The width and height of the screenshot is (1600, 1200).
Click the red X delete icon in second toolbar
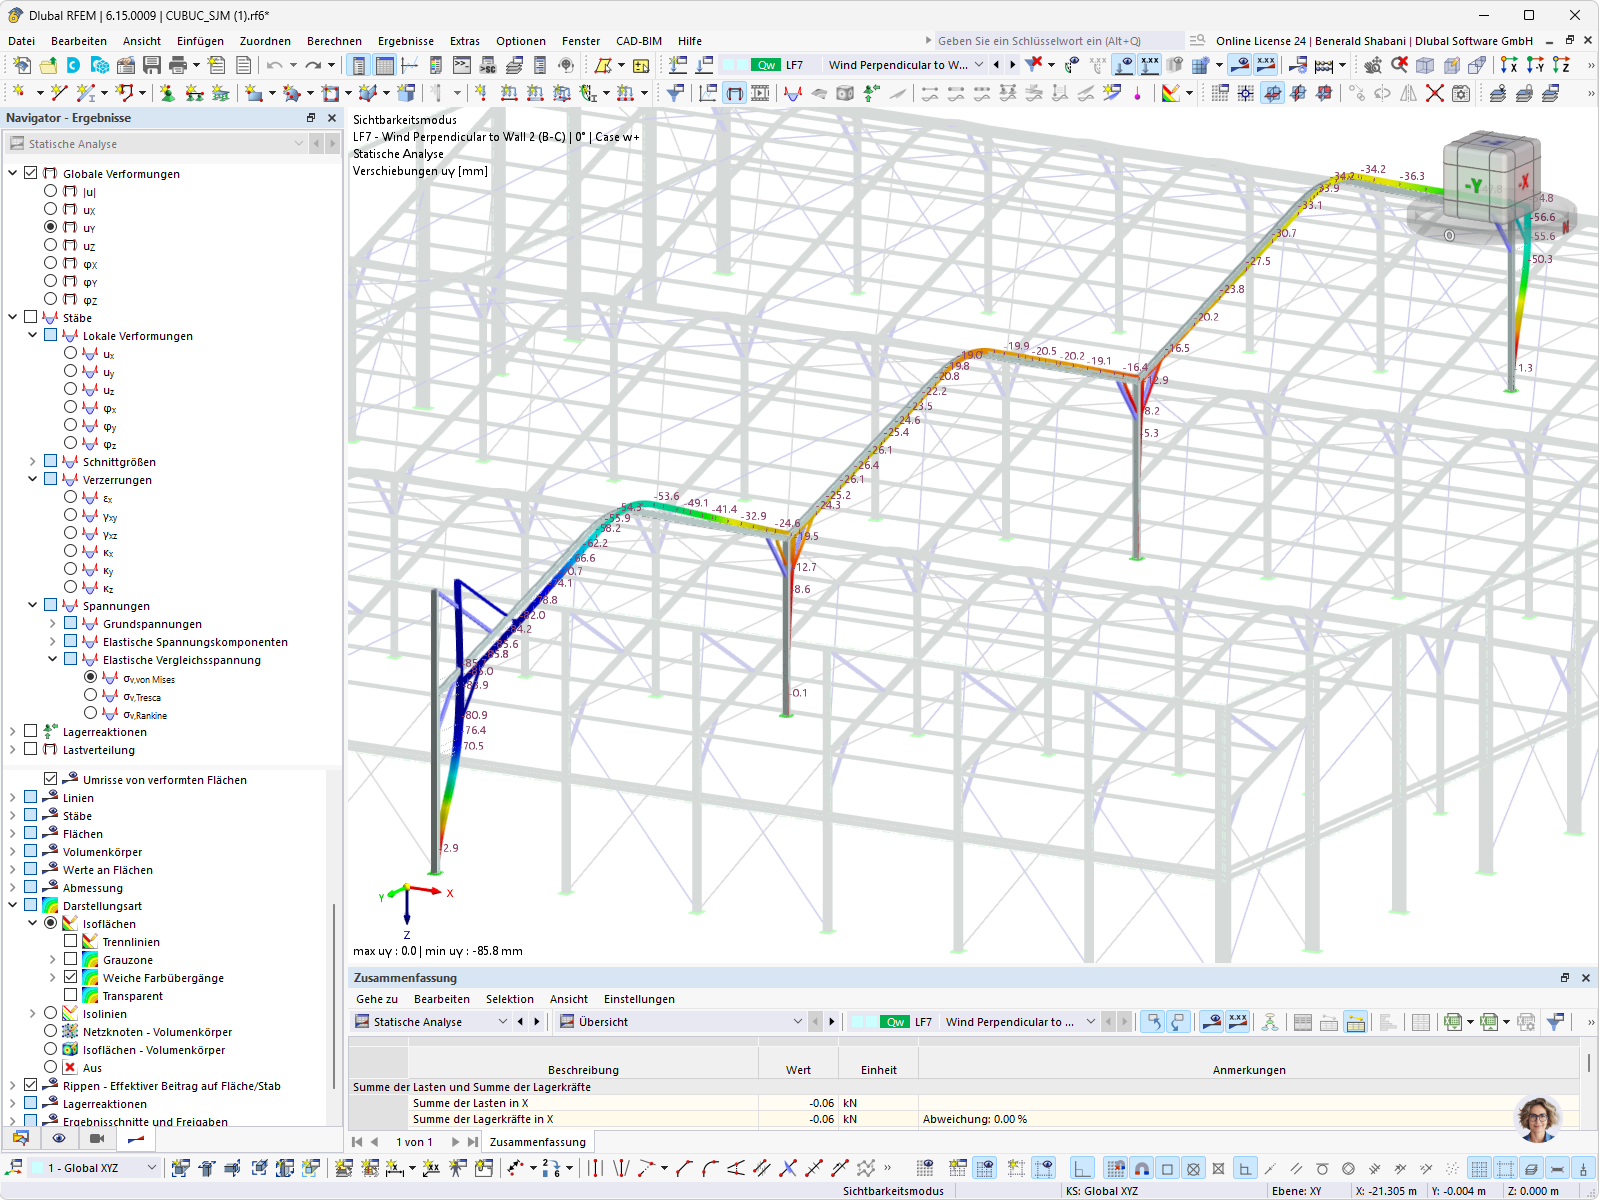tap(1434, 93)
